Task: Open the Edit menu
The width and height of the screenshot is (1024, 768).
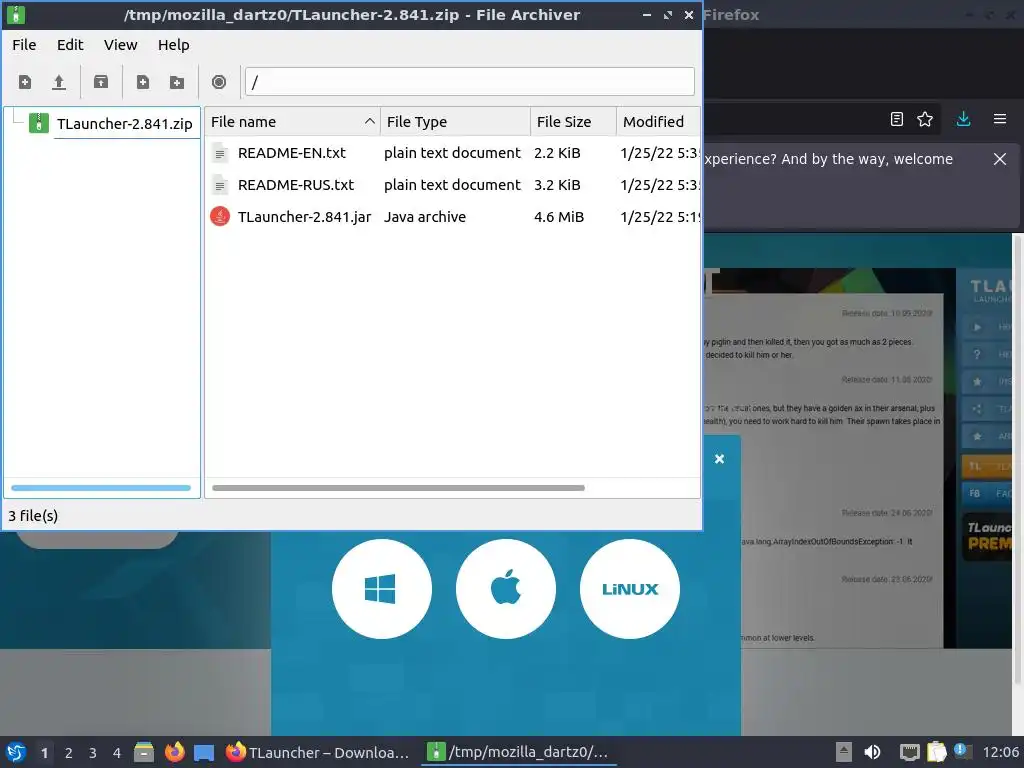Action: pyautogui.click(x=70, y=45)
